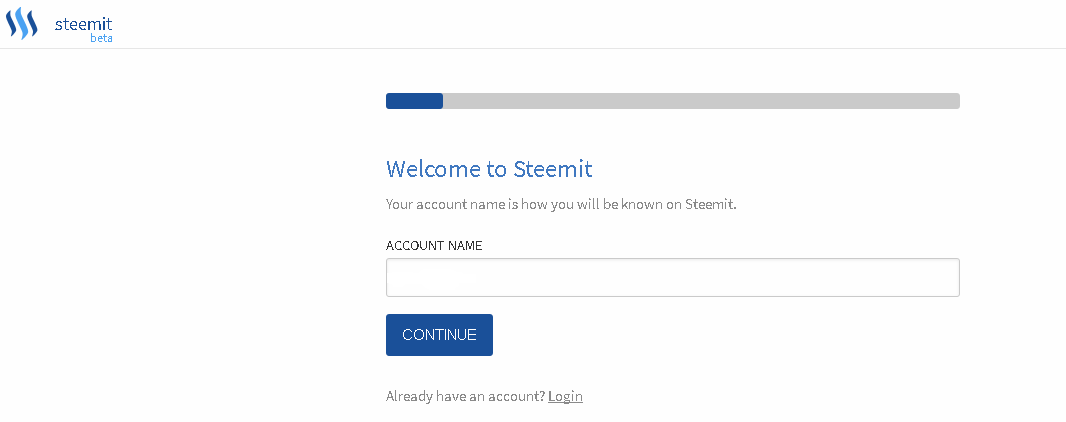Click the beta label under steemit
The image size is (1066, 422).
click(101, 38)
